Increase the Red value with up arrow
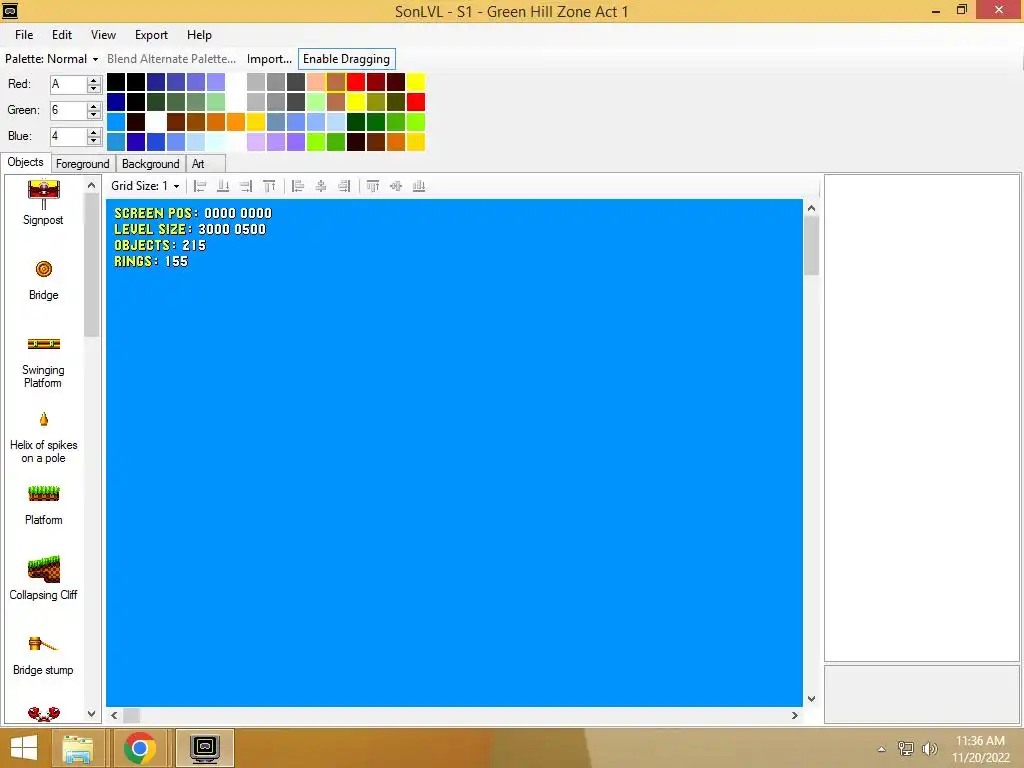Viewport: 1024px width, 768px height. (94, 80)
